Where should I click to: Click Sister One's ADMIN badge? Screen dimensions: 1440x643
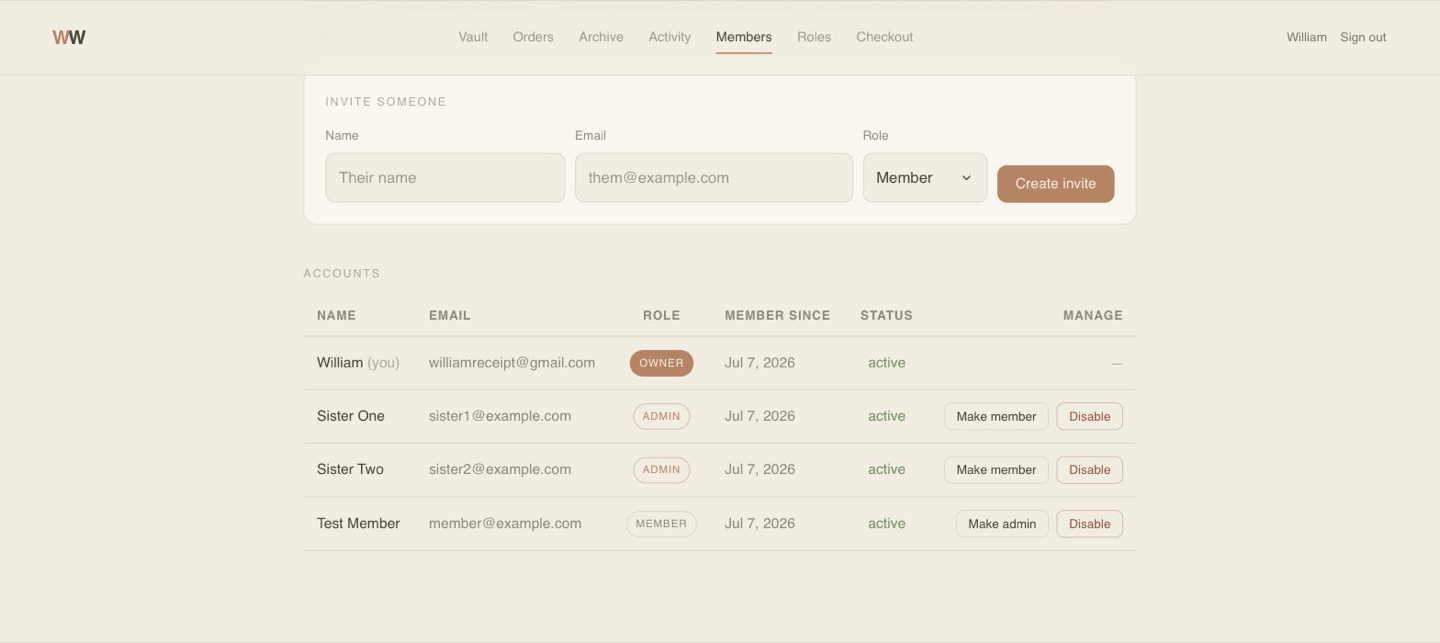[661, 416]
